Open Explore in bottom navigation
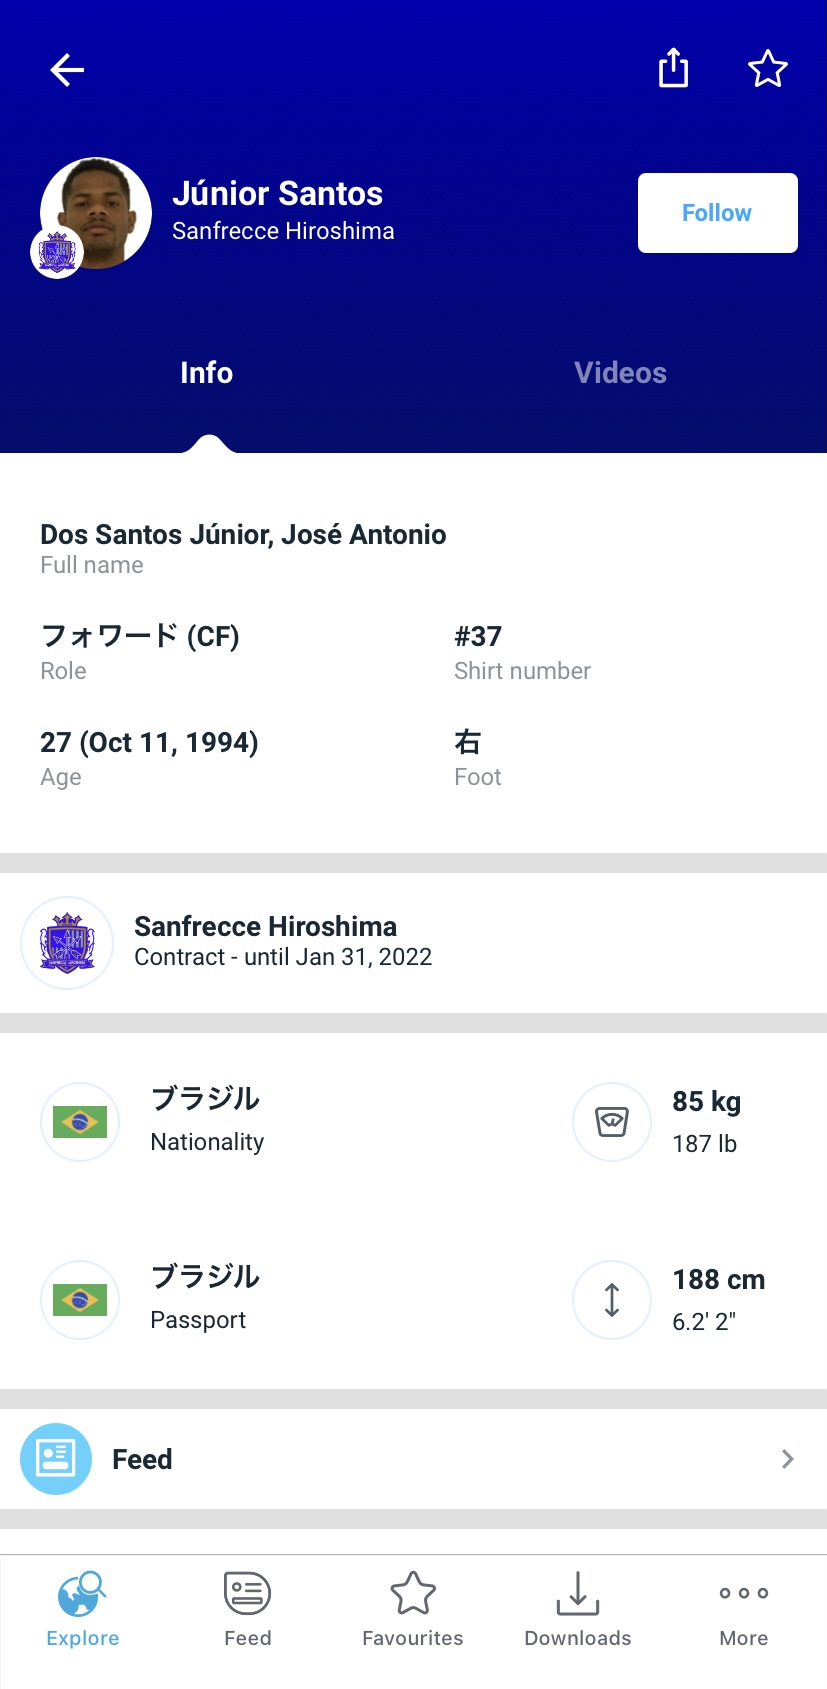The image size is (827, 1689). coord(83,1608)
